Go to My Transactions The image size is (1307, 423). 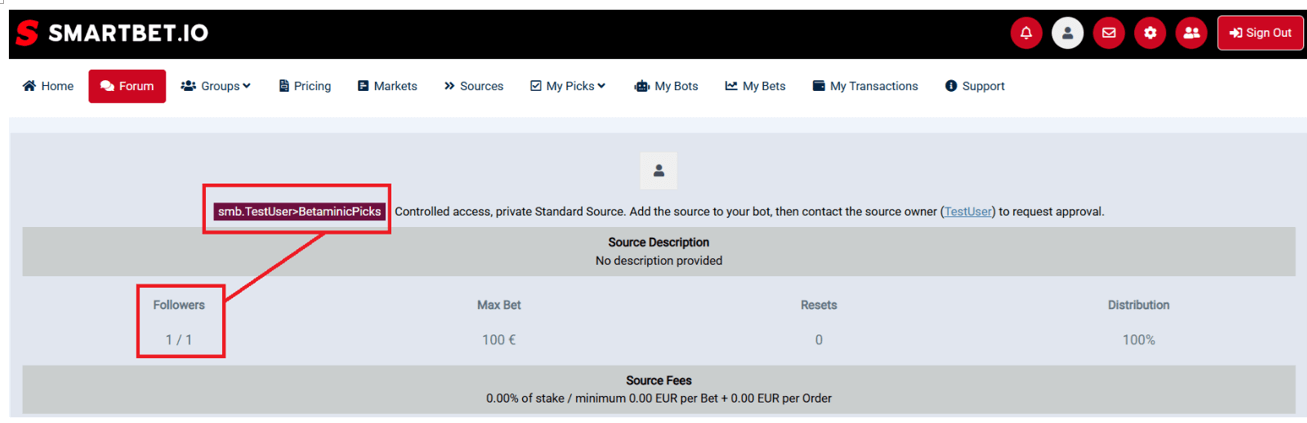coord(865,86)
